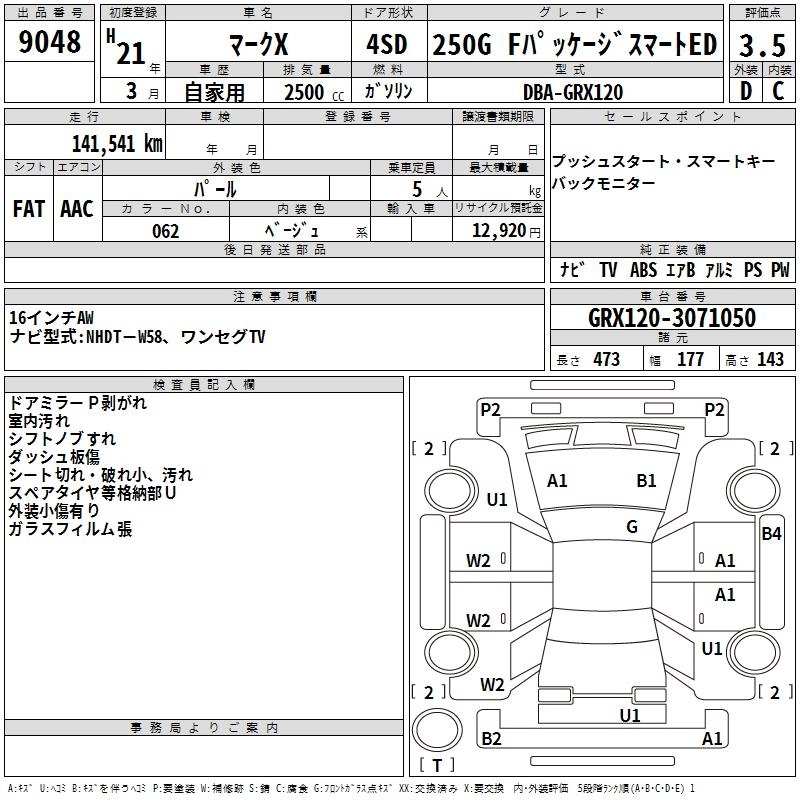Viewport: 800px width, 800px height.
Task: Click the damage legend line at bottom
Action: [352, 788]
